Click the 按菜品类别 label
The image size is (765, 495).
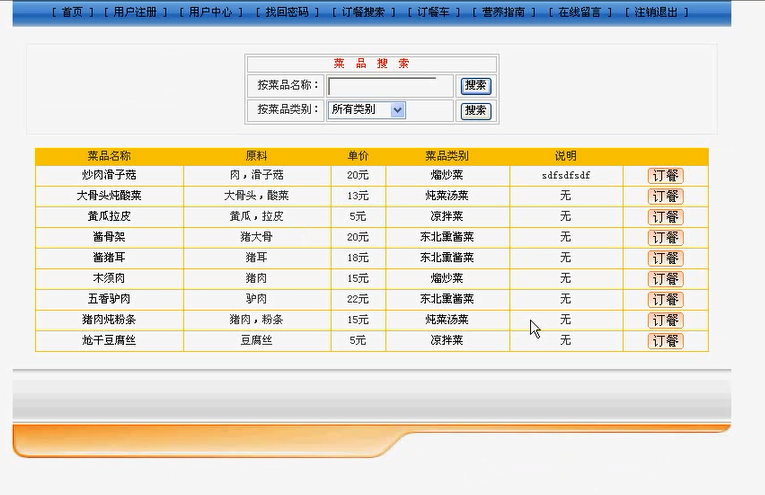coord(288,109)
